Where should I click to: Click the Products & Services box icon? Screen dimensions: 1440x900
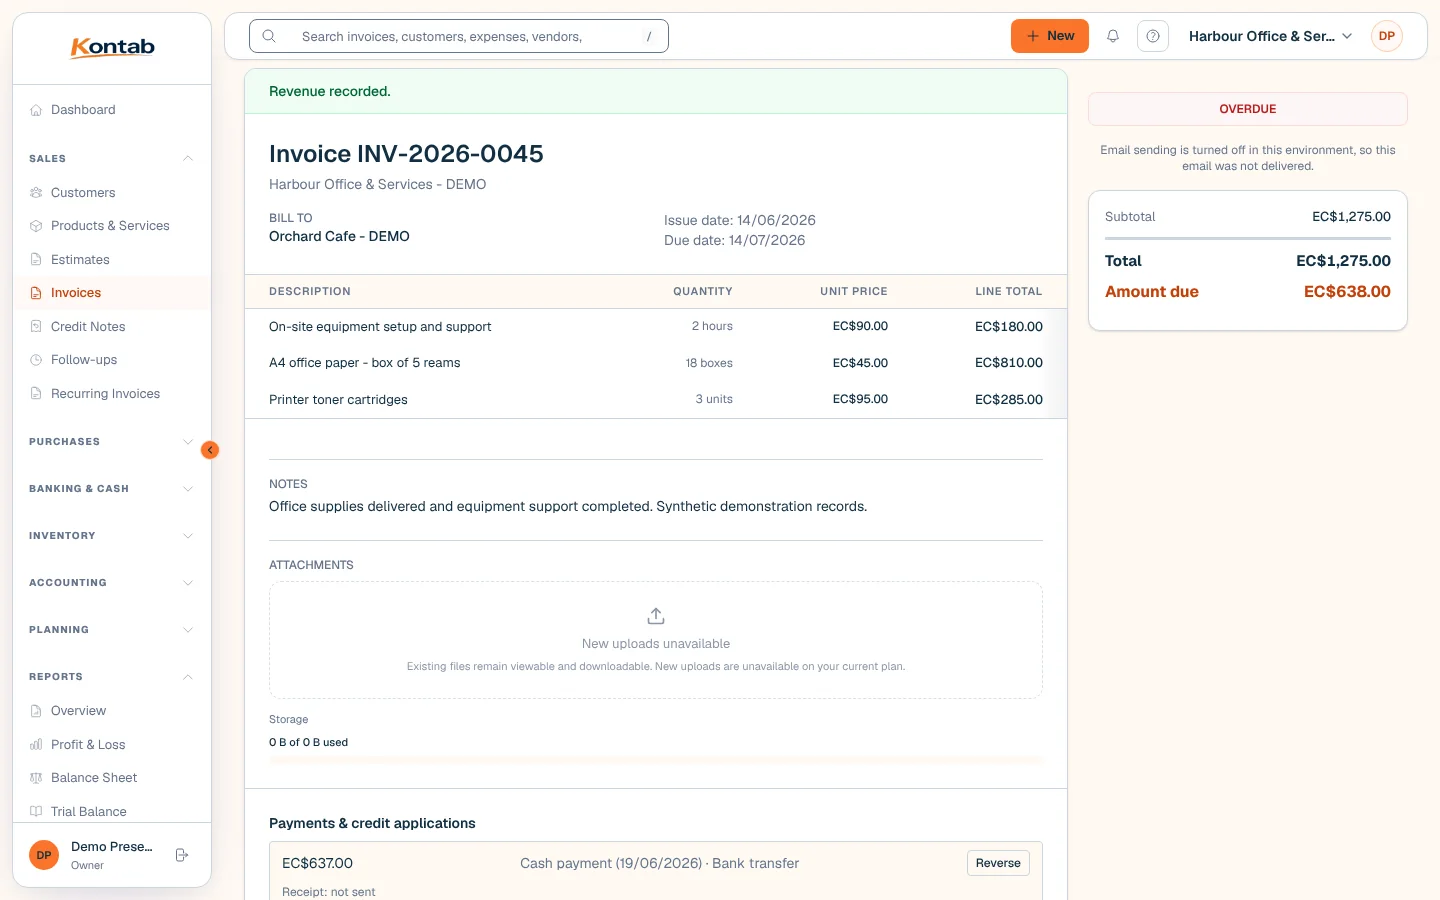36,226
